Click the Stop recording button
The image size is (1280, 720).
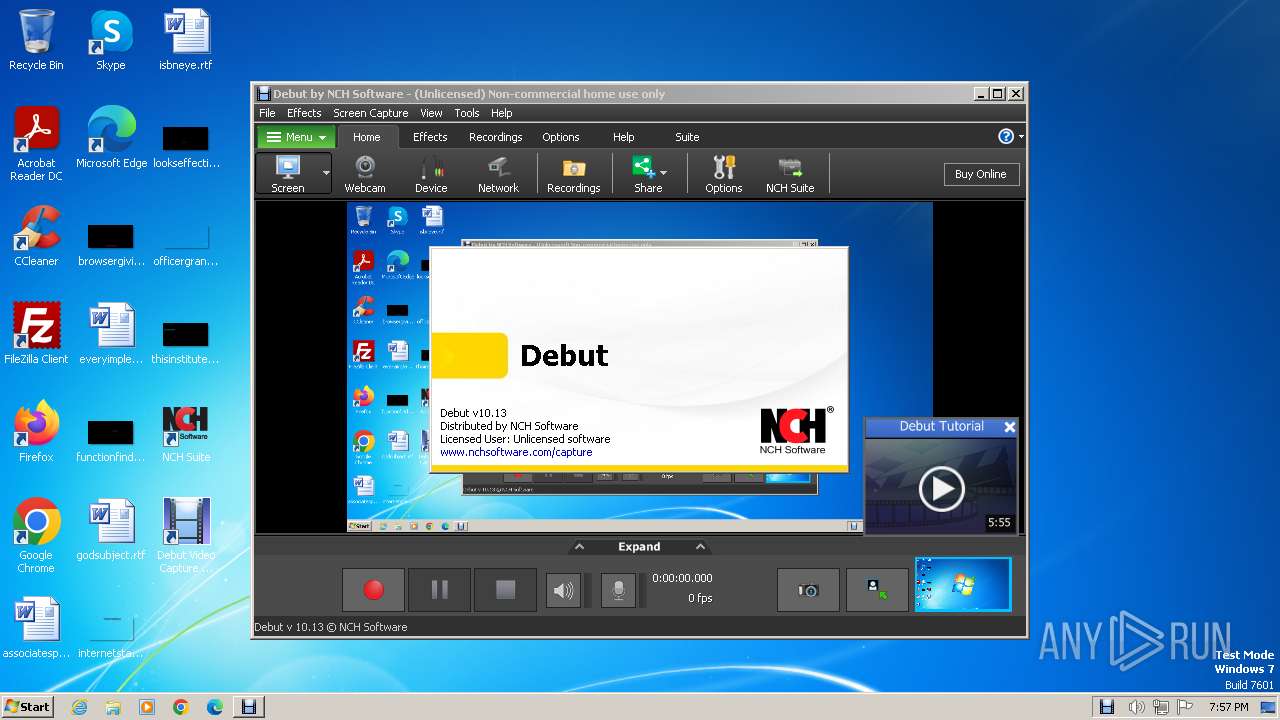(505, 590)
